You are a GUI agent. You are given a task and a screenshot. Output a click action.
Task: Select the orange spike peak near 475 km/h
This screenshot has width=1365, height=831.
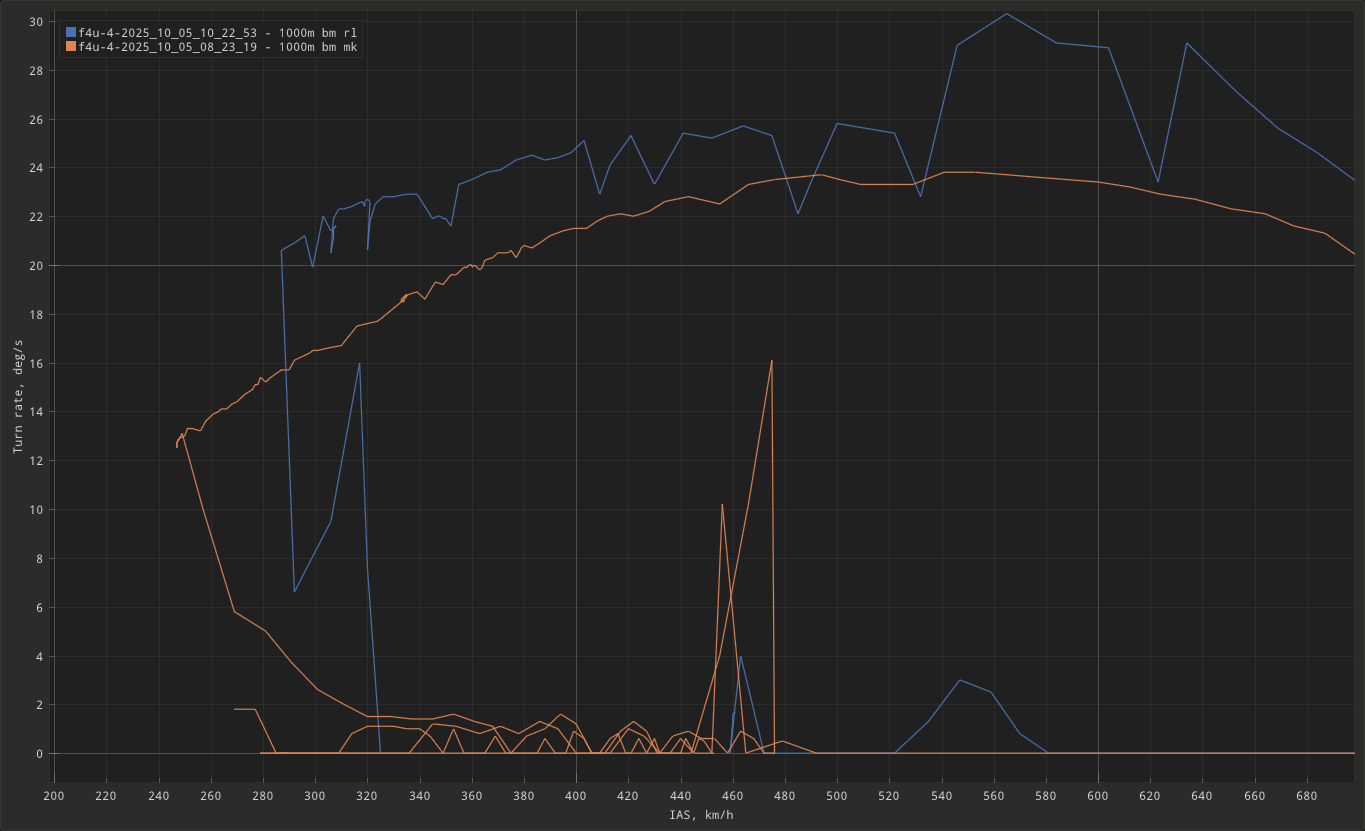[772, 361]
